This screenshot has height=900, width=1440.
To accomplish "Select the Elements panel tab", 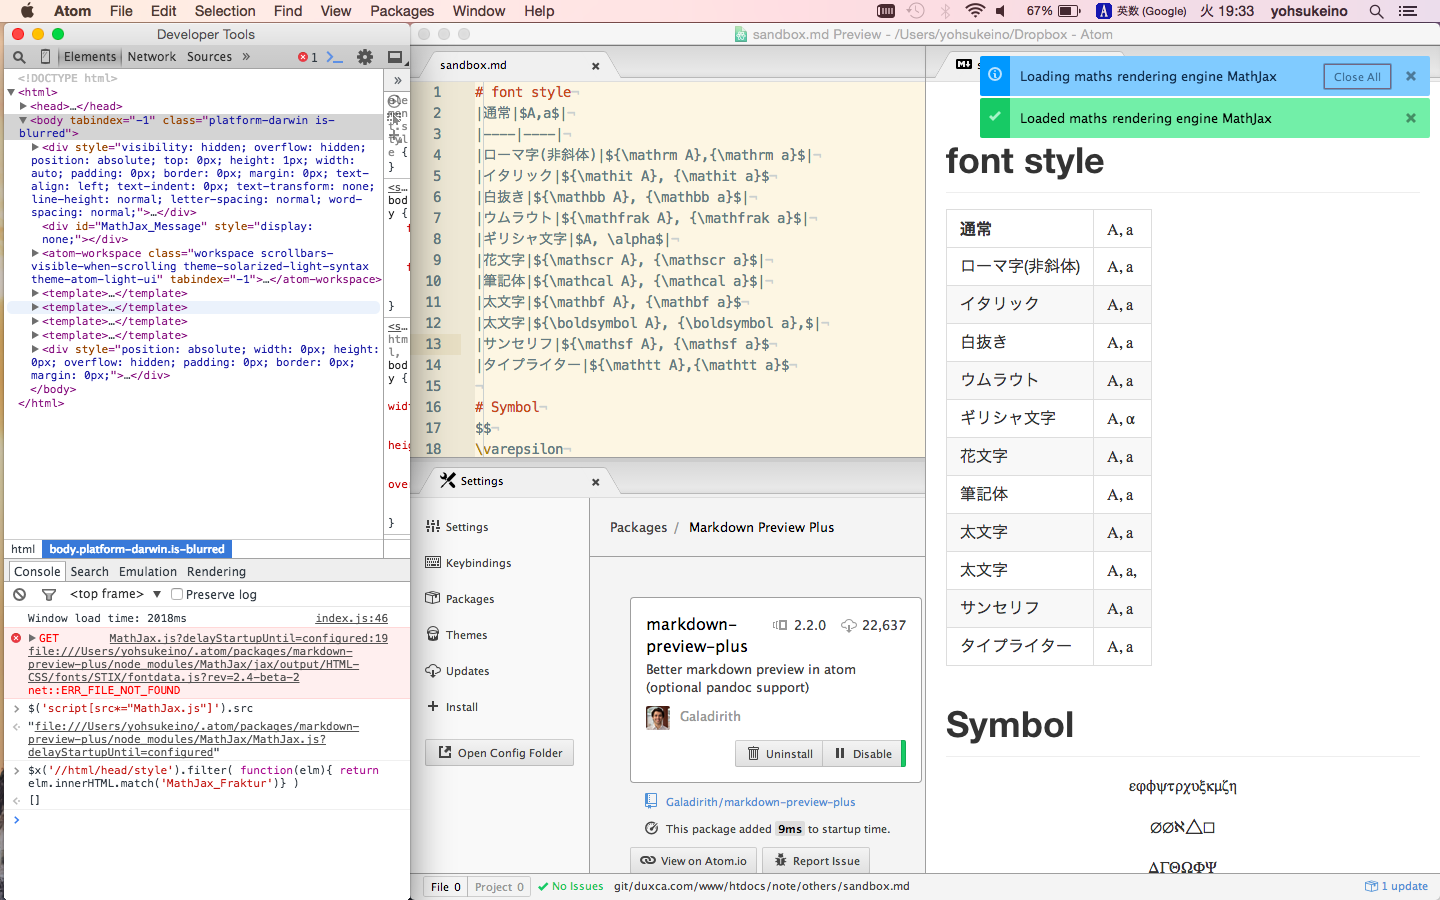I will [x=90, y=57].
